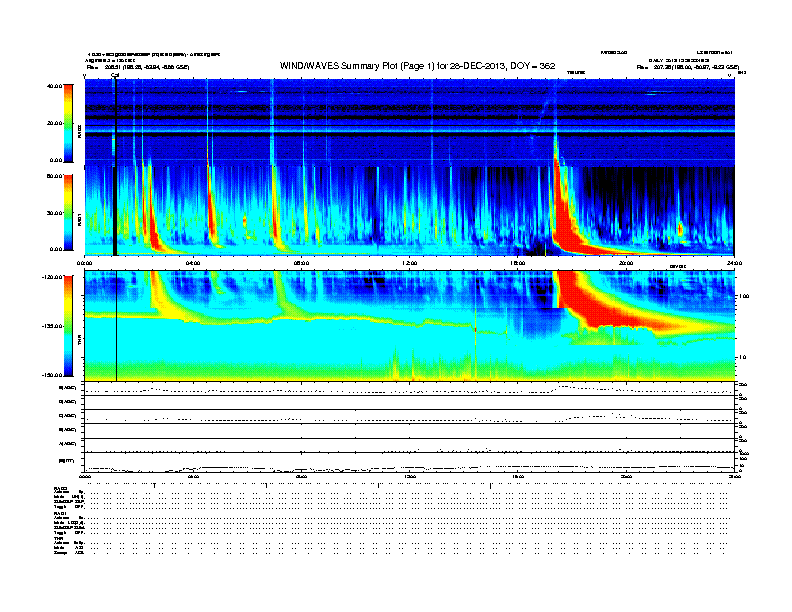The height and width of the screenshot is (612, 792).
Task: Click the 10 tick right of TNR panel
Action: [744, 357]
